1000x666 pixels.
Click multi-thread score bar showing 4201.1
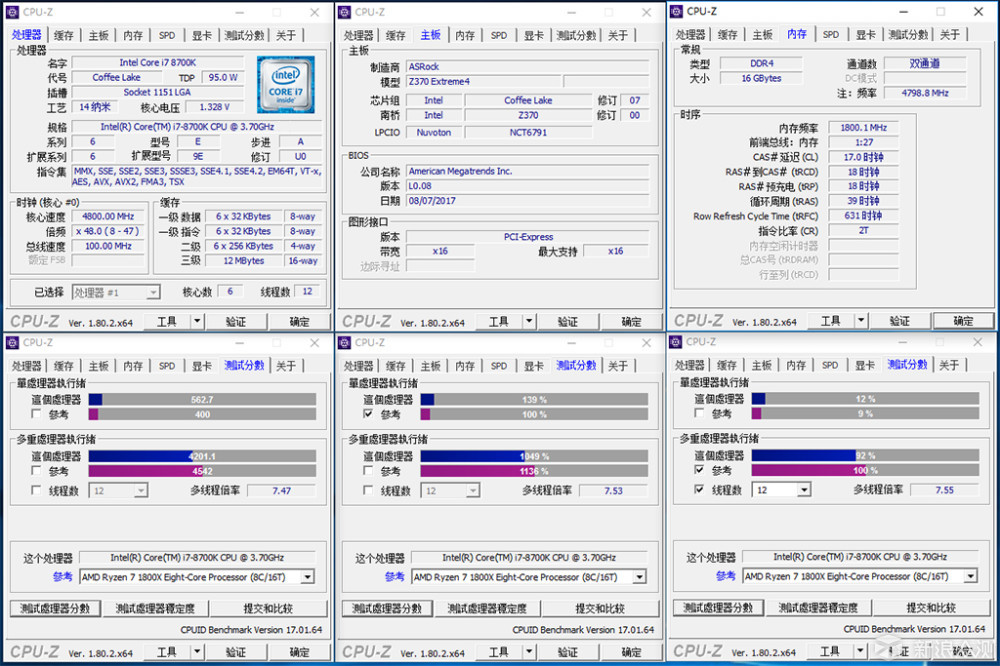pos(202,457)
